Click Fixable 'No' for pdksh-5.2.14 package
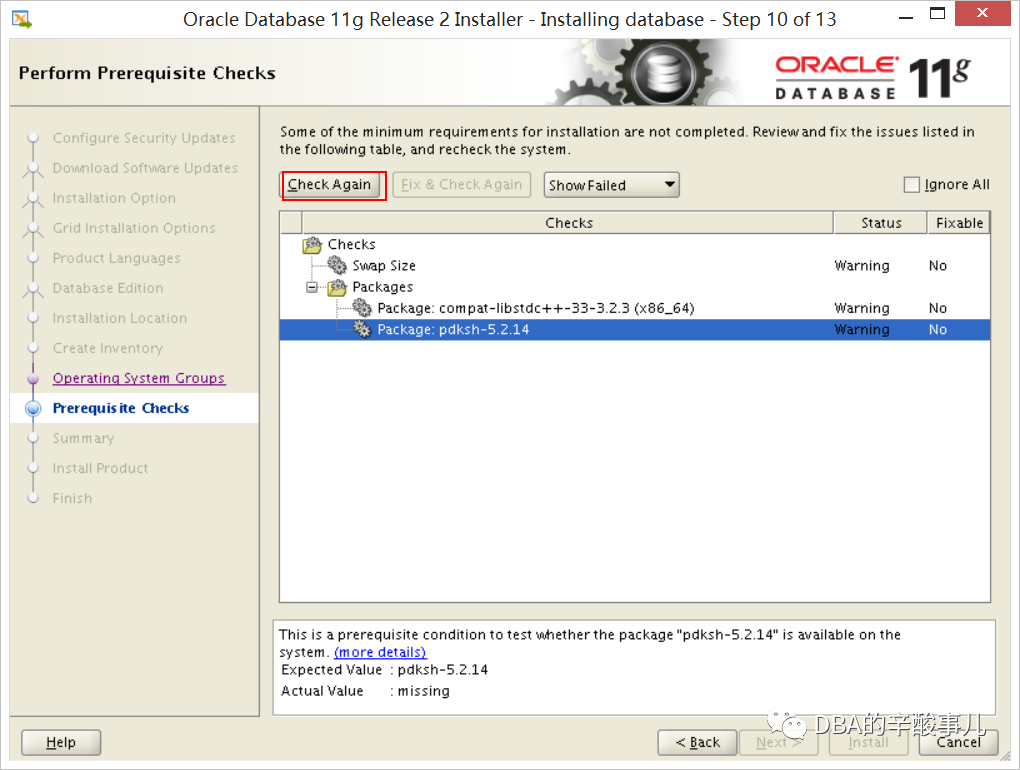Screen dimensions: 1020x770 tap(937, 329)
